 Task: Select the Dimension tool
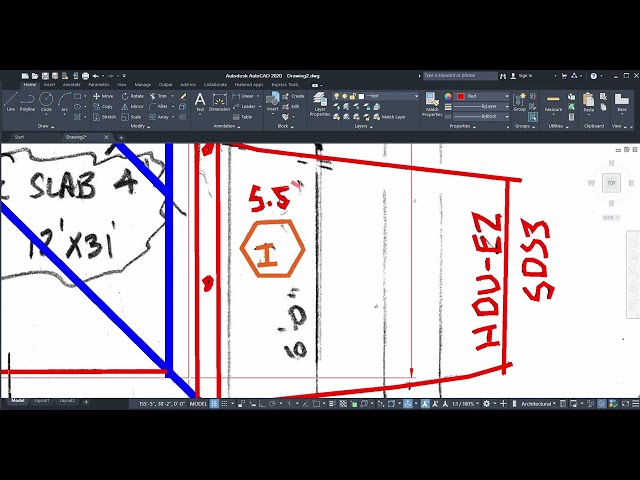coord(220,102)
